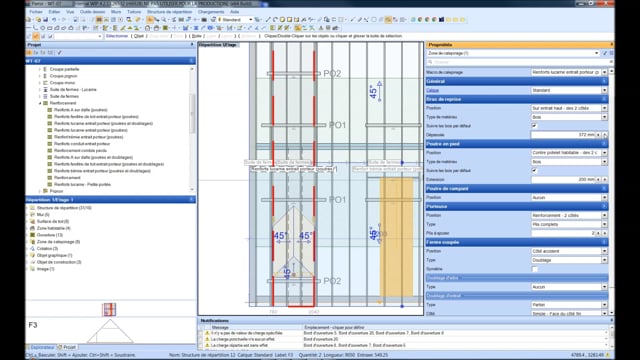Click the properties search input field
The height and width of the screenshot is (360, 640).
[518, 62]
